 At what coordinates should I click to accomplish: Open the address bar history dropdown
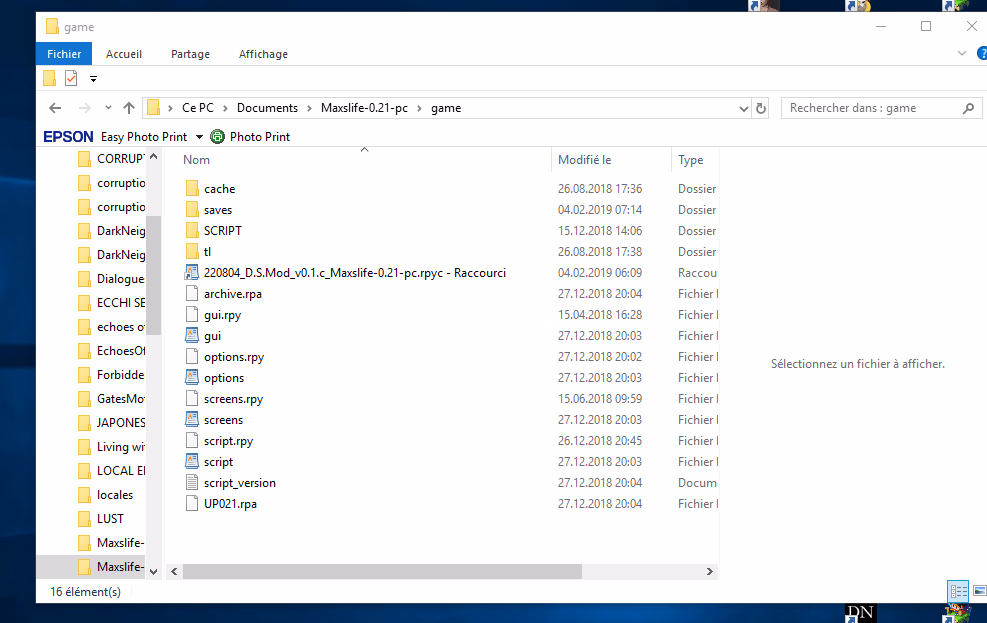[x=743, y=108]
